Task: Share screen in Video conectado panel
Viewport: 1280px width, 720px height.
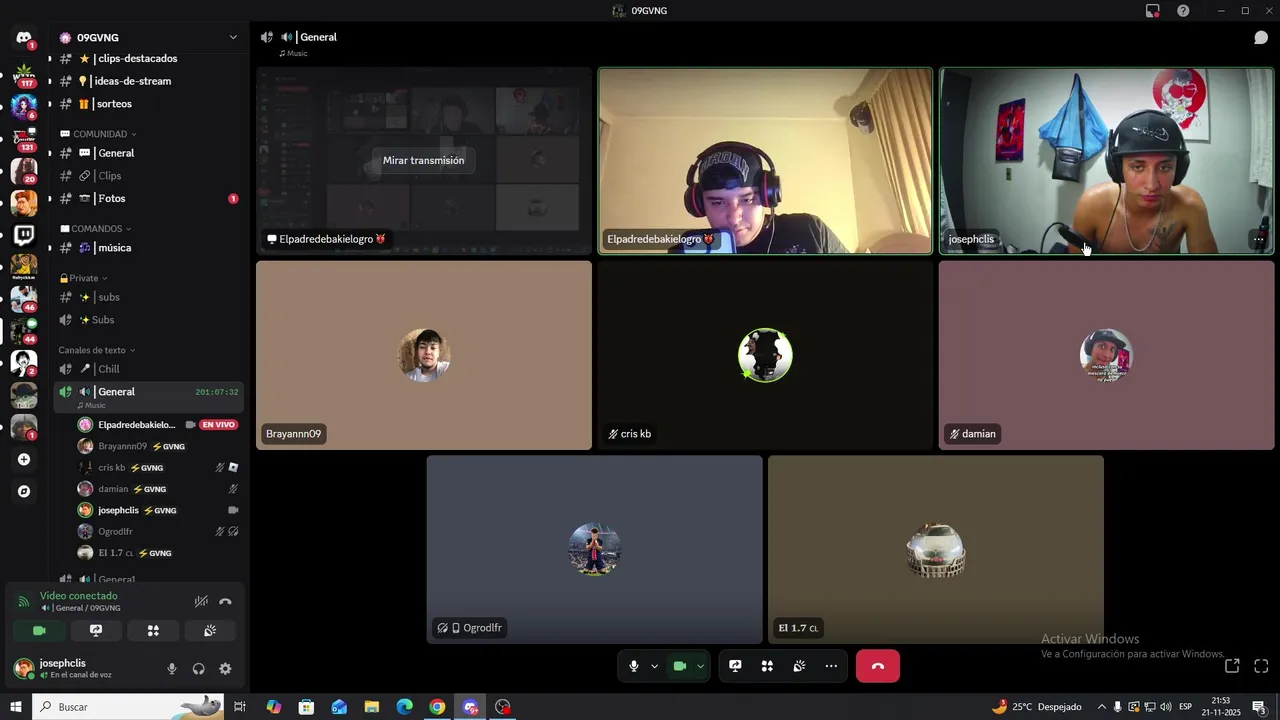Action: 96,631
